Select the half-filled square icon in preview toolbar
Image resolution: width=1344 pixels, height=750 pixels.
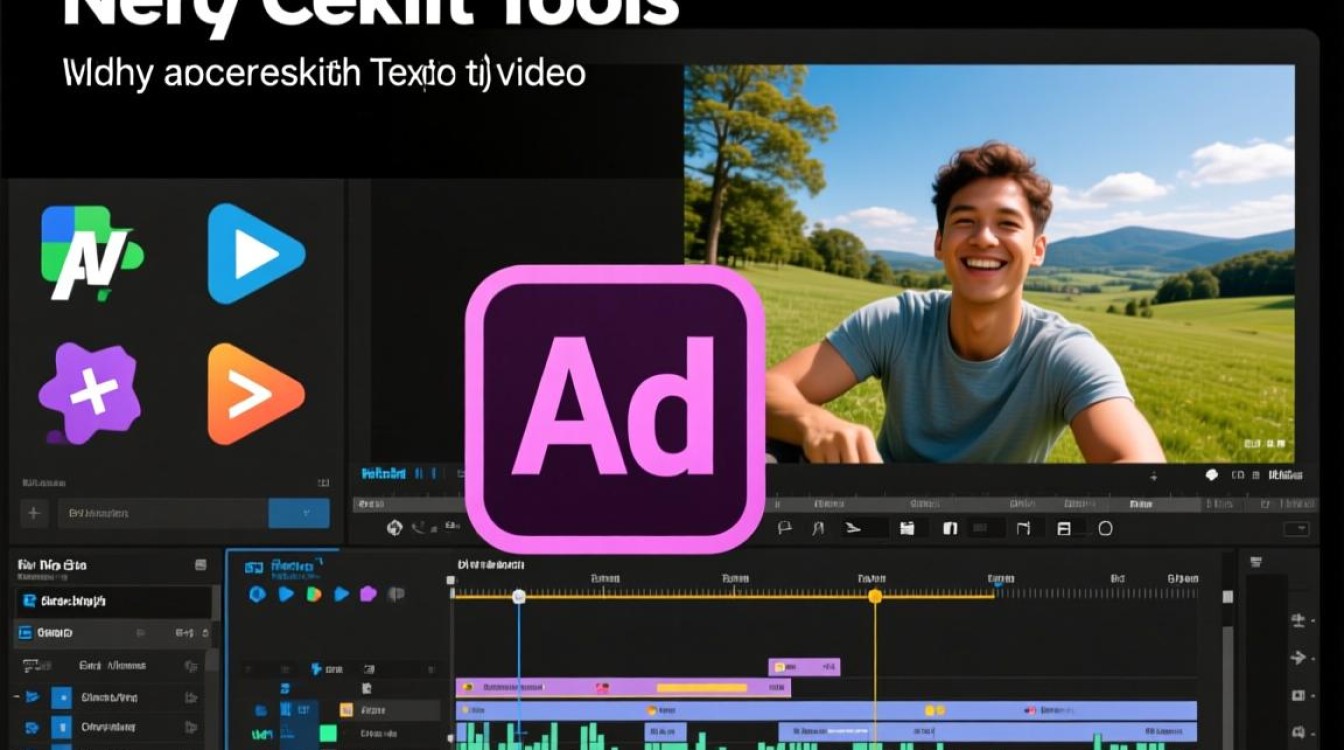pyautogui.click(x=950, y=528)
